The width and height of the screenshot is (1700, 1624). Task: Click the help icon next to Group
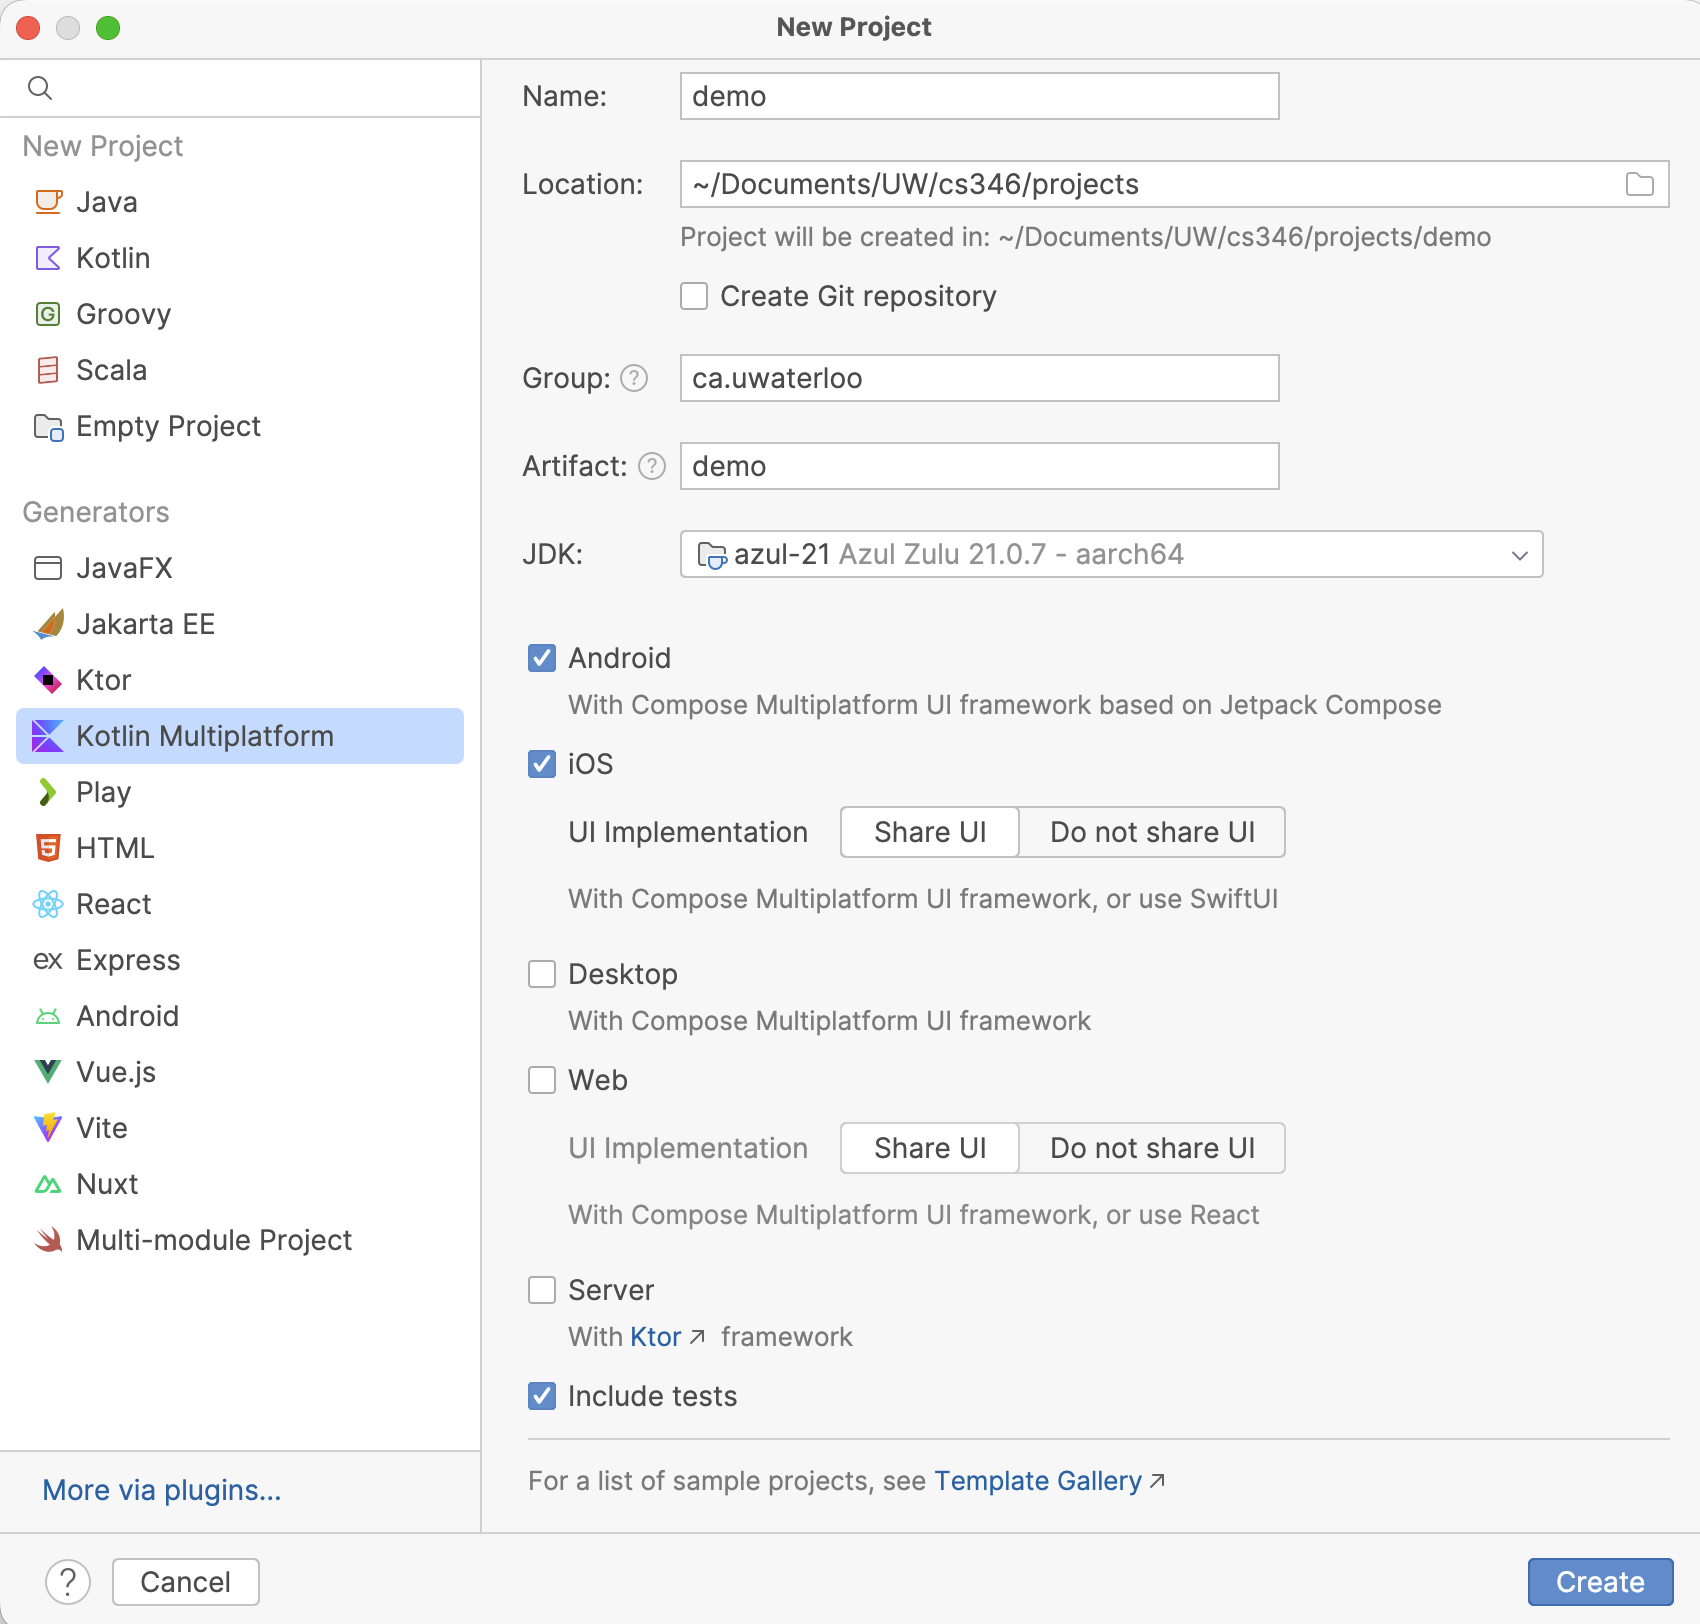click(x=634, y=378)
